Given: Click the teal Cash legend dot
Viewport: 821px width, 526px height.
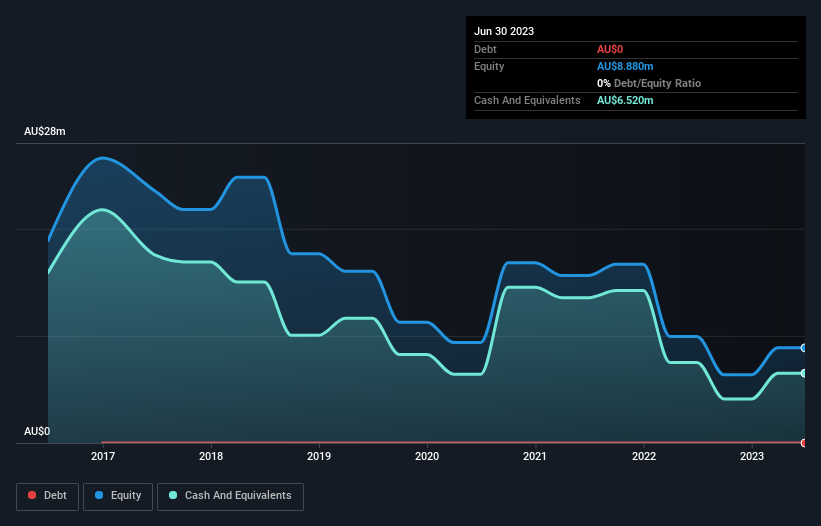Looking at the screenshot, I should (173, 495).
